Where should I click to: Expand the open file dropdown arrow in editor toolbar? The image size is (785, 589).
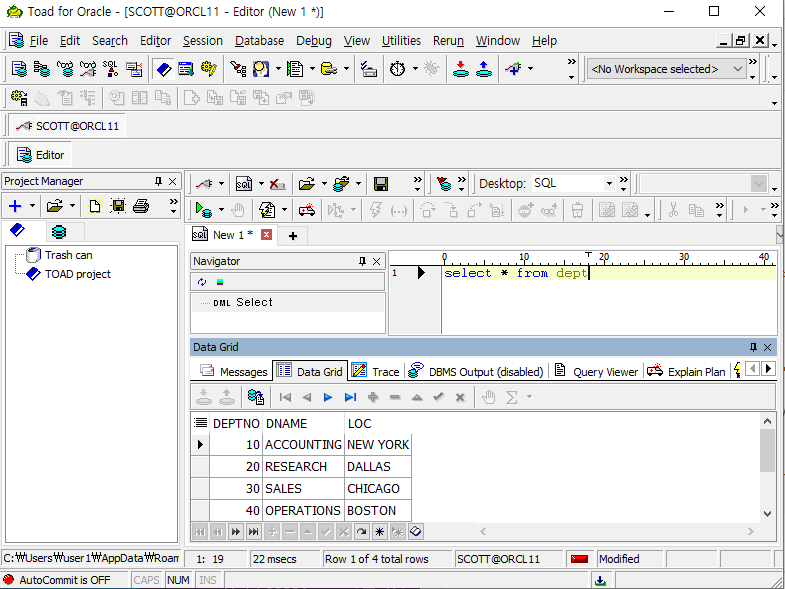324,184
